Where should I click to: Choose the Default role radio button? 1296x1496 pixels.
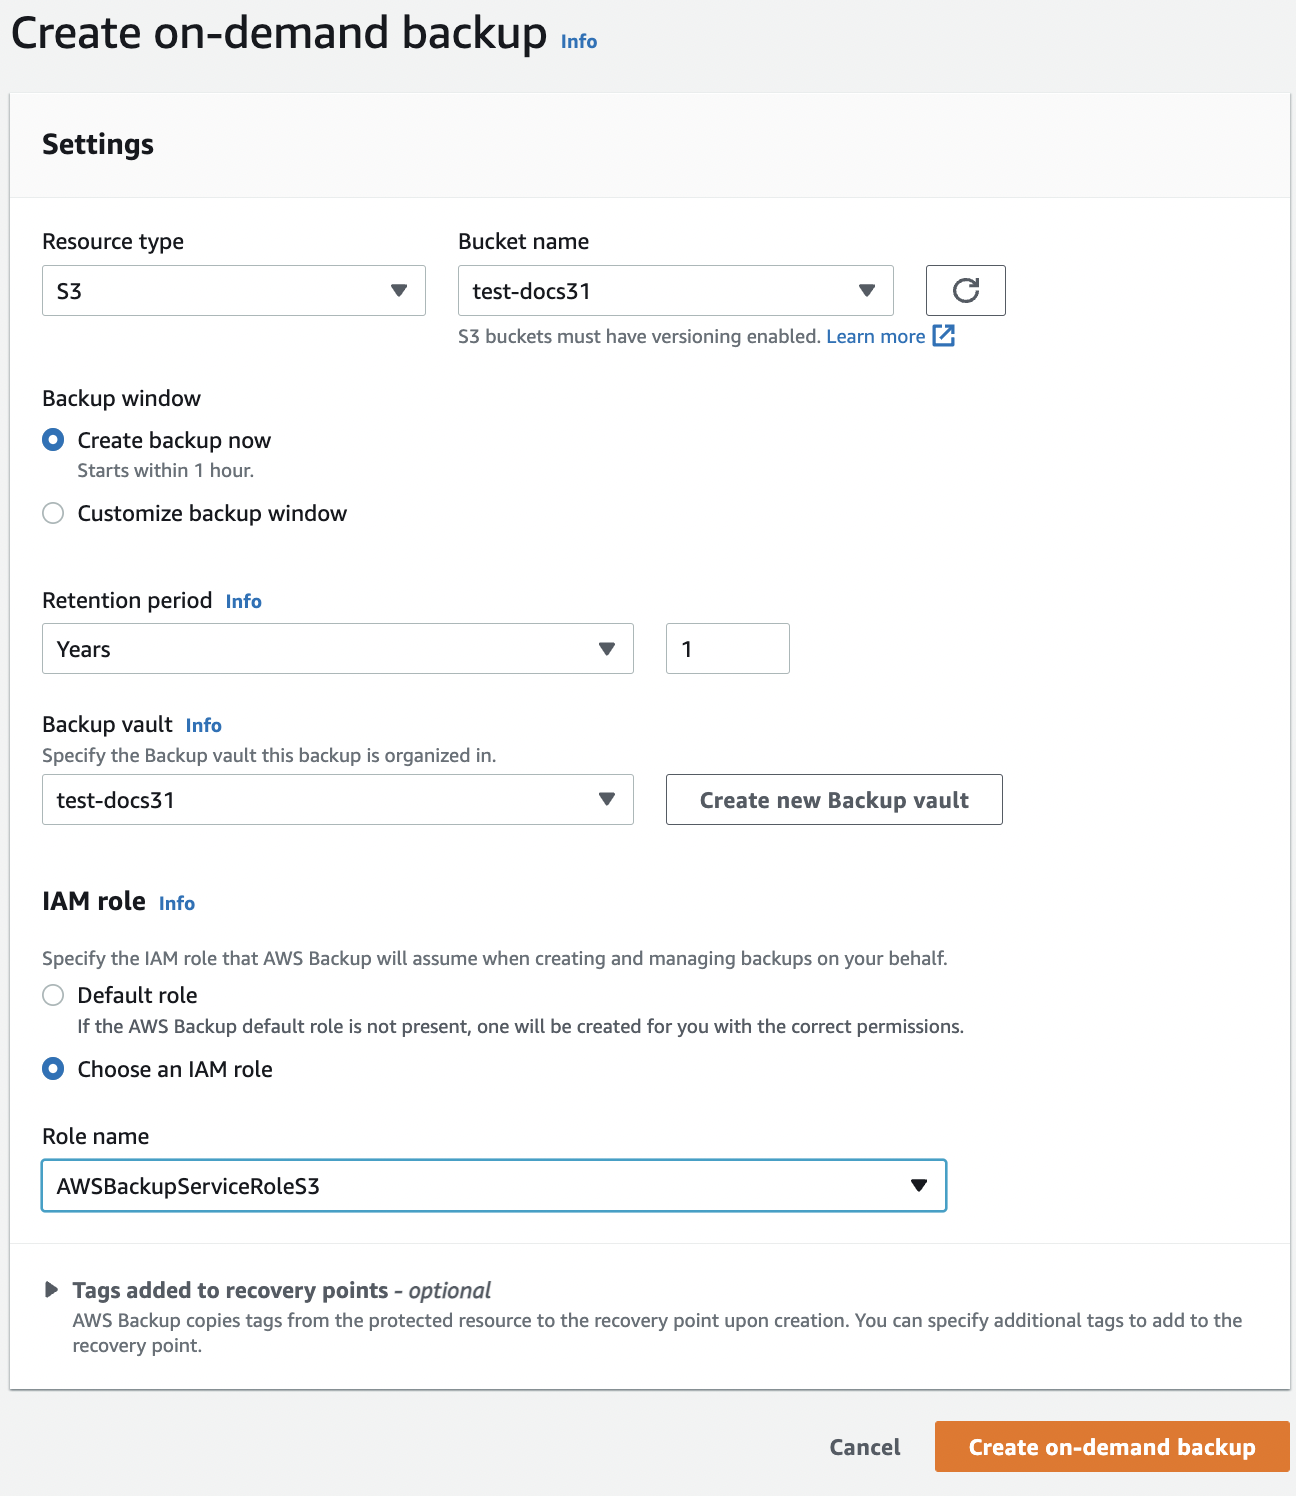(53, 995)
